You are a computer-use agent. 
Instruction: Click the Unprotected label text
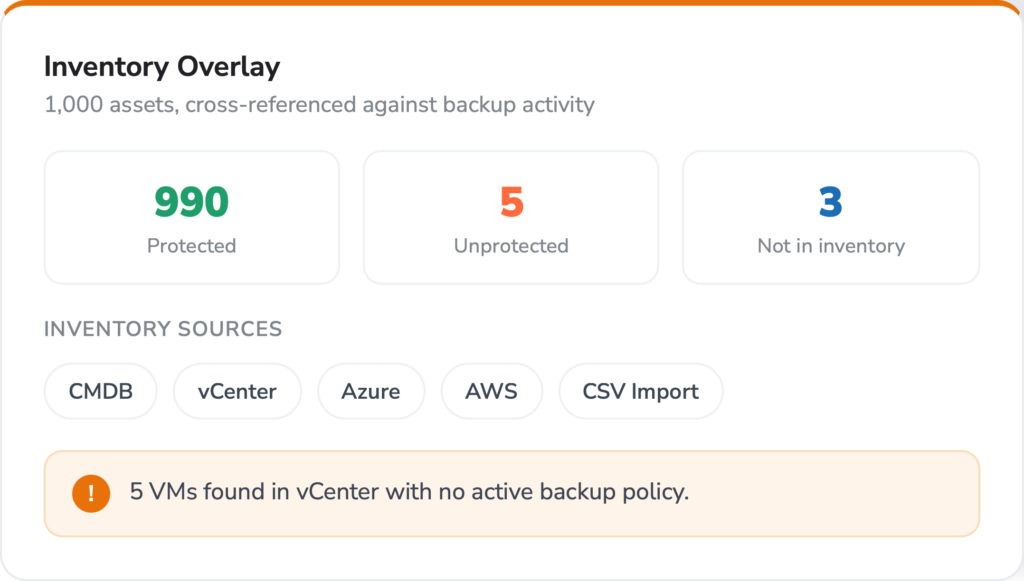511,245
